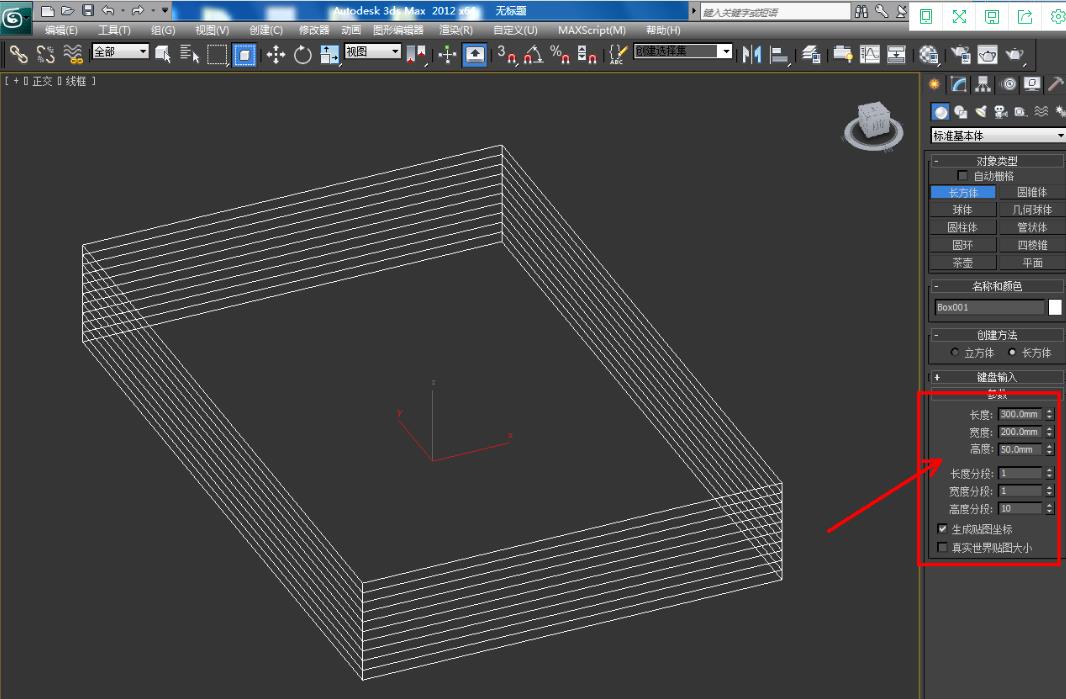Open the 创建(C) menu
This screenshot has height=699, width=1066.
pos(265,30)
